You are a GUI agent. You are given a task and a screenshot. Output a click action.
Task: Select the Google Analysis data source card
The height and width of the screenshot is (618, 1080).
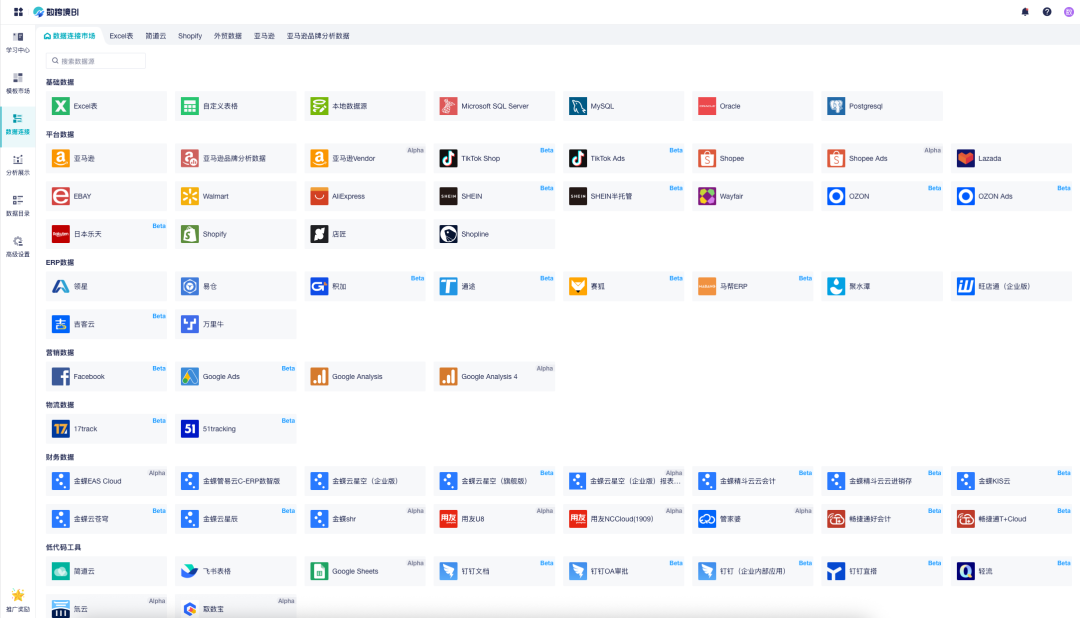pyautogui.click(x=365, y=377)
